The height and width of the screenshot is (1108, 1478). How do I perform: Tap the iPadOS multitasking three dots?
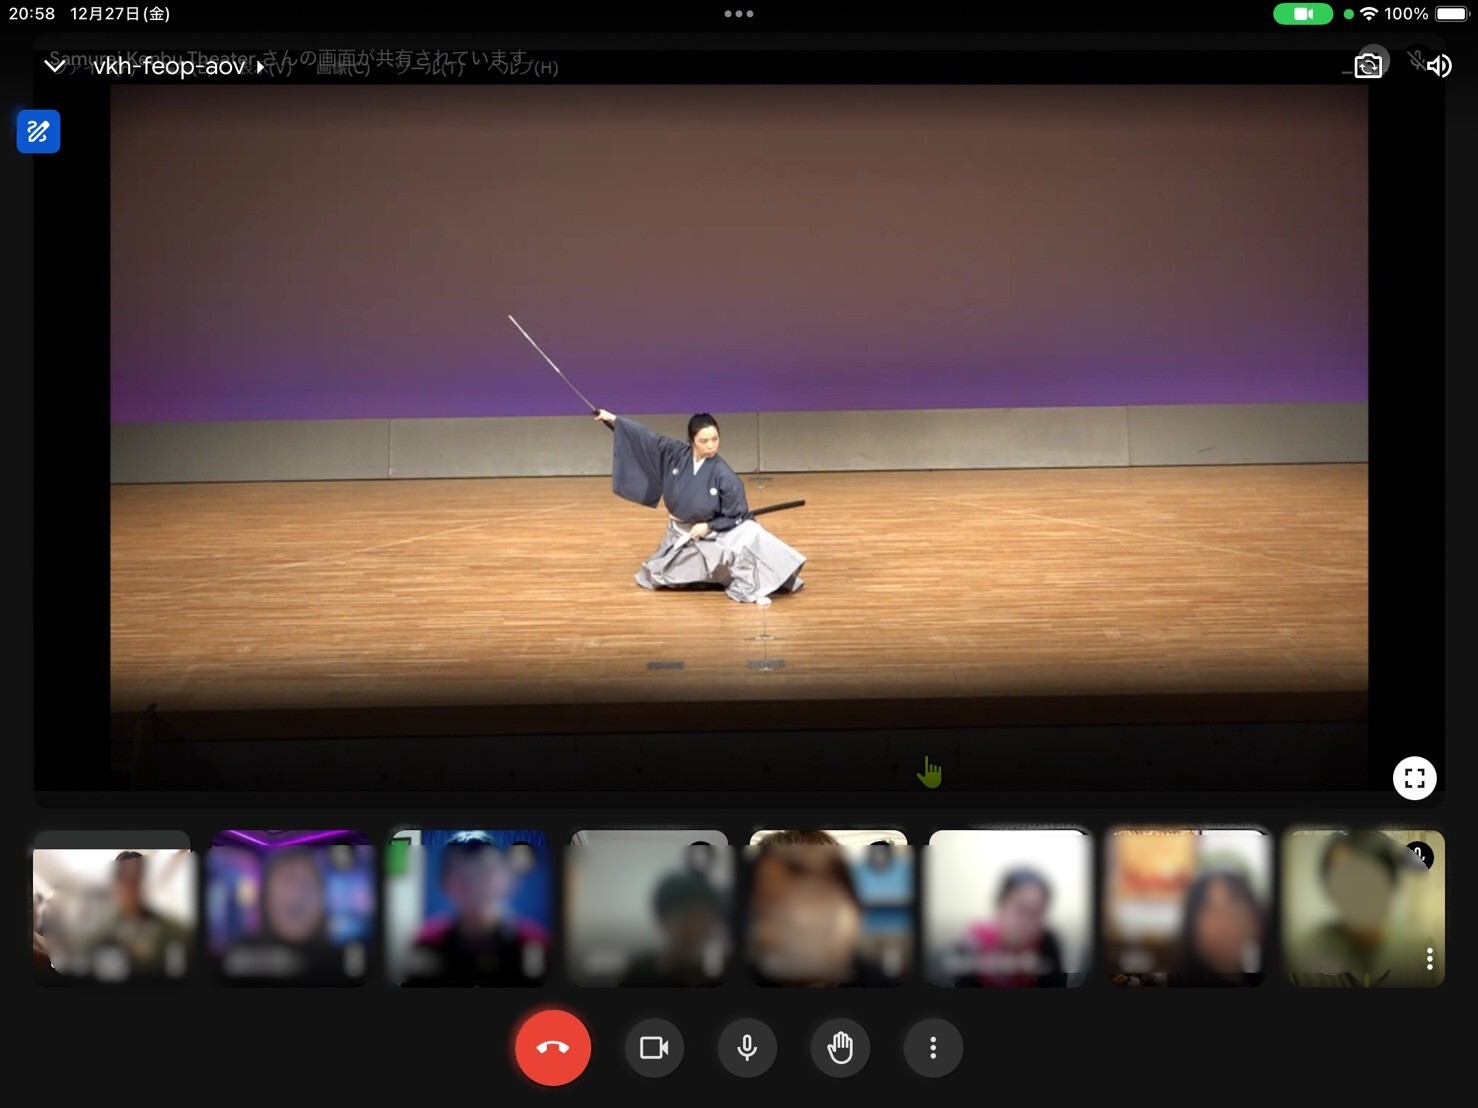click(739, 14)
